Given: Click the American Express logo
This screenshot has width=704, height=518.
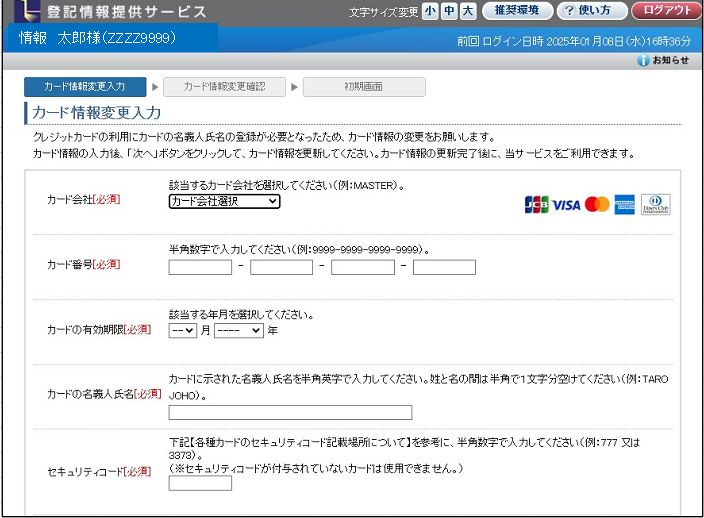Looking at the screenshot, I should [x=625, y=205].
